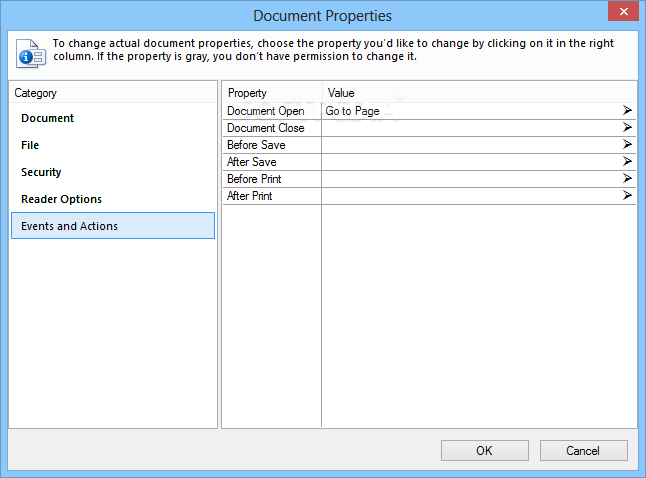Click the Go to Page value

pyautogui.click(x=352, y=111)
